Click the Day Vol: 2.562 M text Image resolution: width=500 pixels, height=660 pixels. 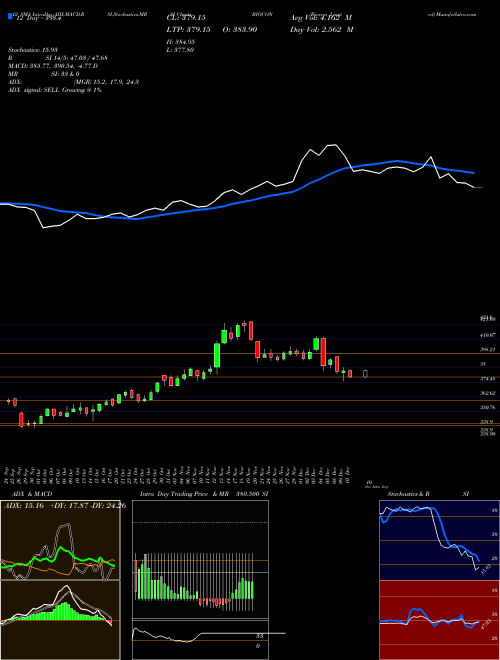[x=322, y=29]
